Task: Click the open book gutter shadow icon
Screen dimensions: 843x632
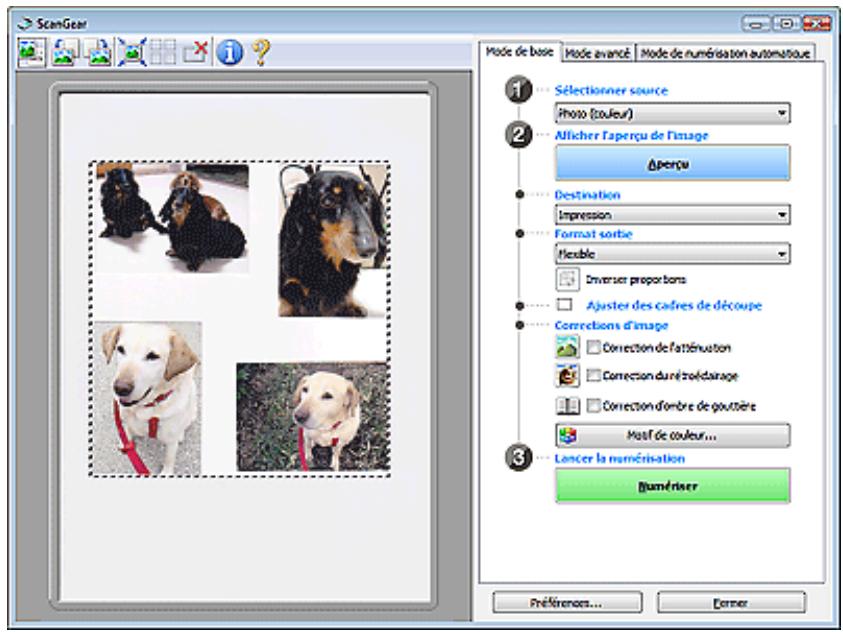Action: point(567,406)
